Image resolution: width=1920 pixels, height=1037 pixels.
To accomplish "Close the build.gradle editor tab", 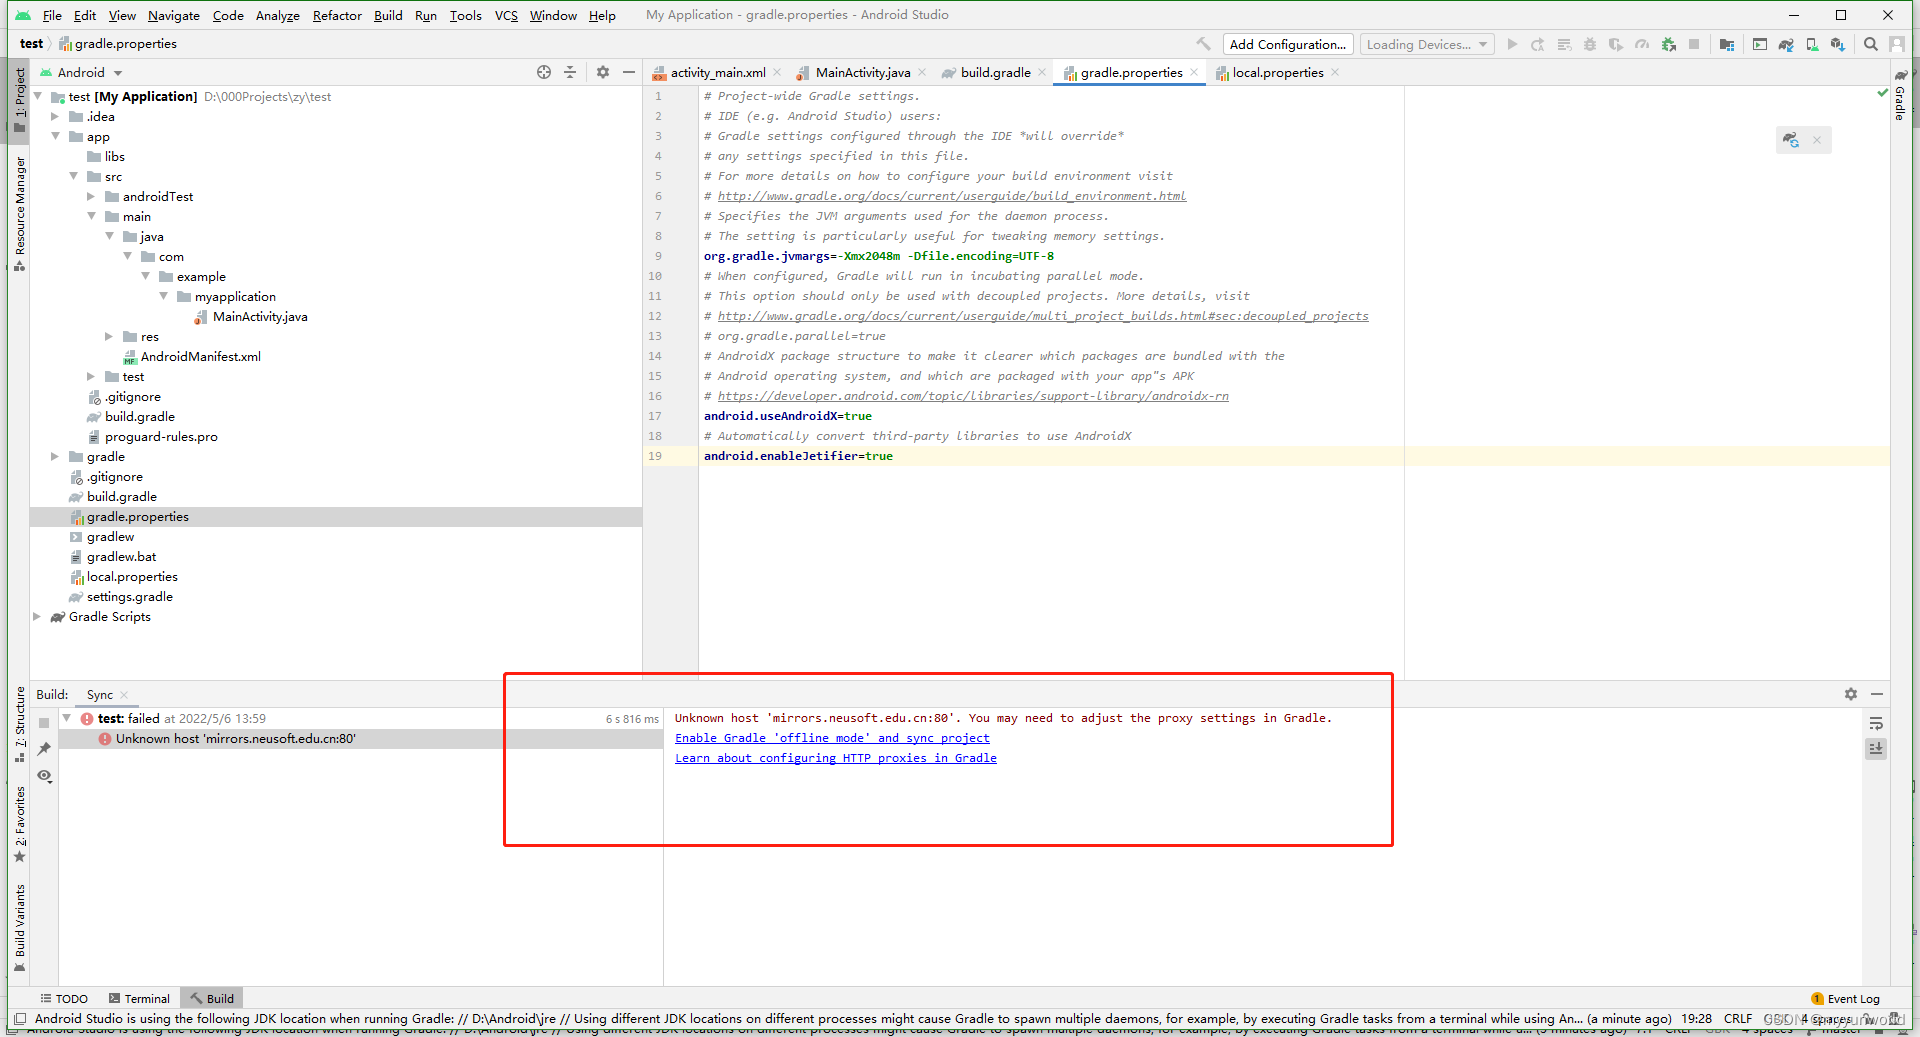I will click(x=1042, y=72).
